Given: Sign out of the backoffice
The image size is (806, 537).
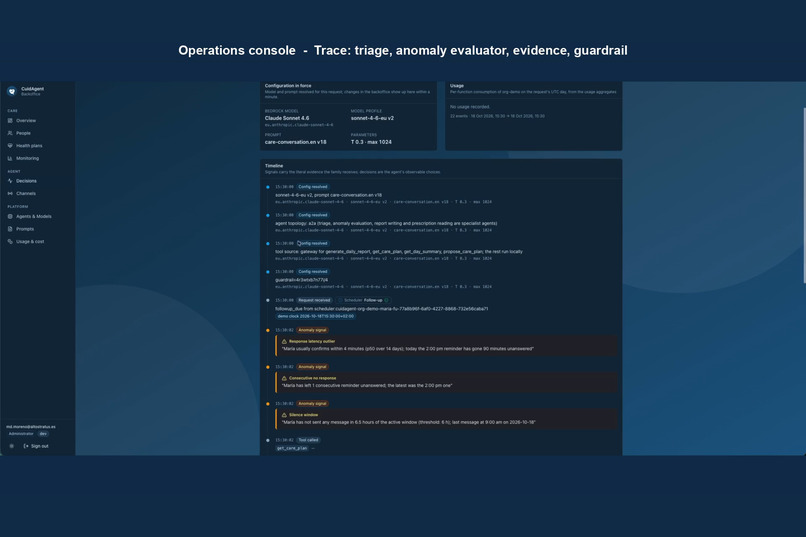Looking at the screenshot, I should [x=36, y=446].
